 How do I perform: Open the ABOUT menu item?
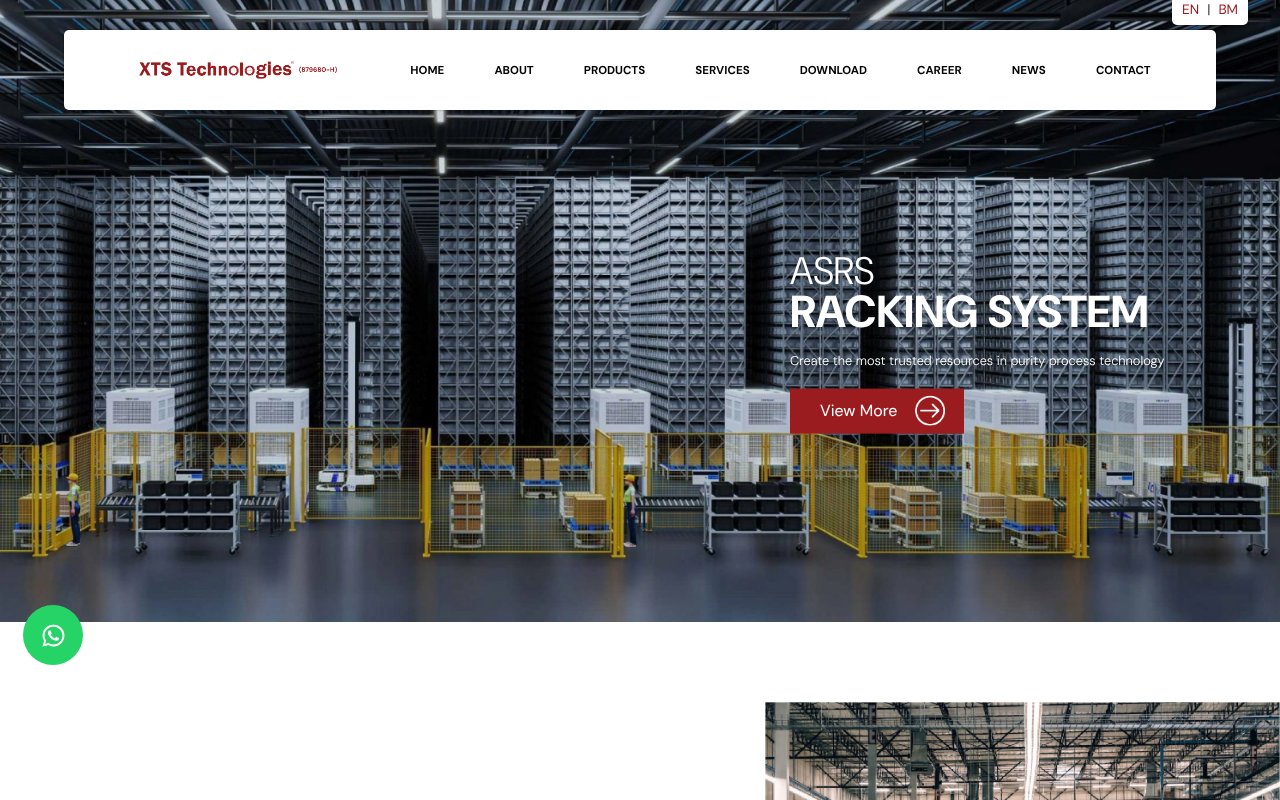[x=514, y=70]
